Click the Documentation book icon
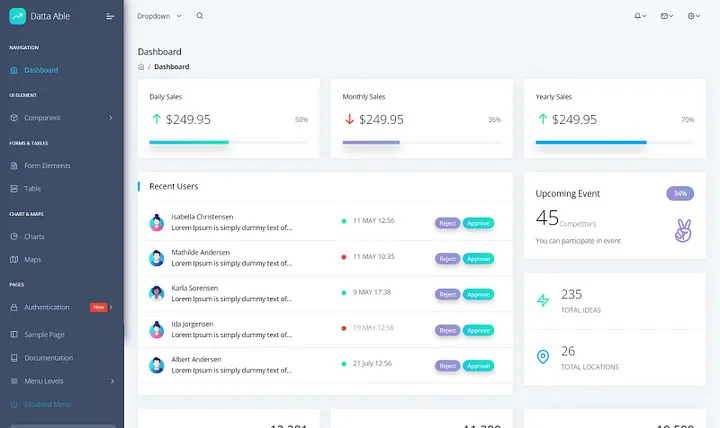Screen dimensions: 720x428 coord(14,358)
